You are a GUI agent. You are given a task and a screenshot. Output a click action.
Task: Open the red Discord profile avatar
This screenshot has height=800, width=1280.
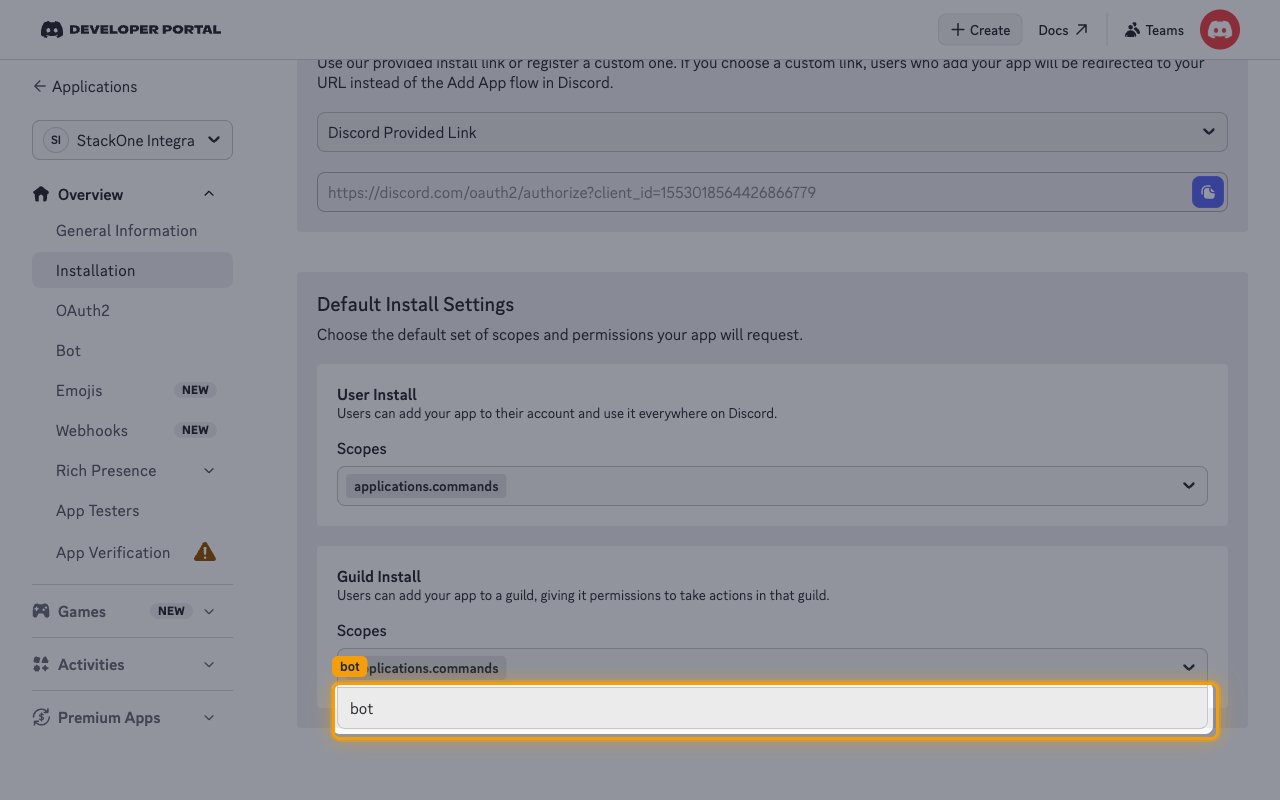(x=1220, y=30)
